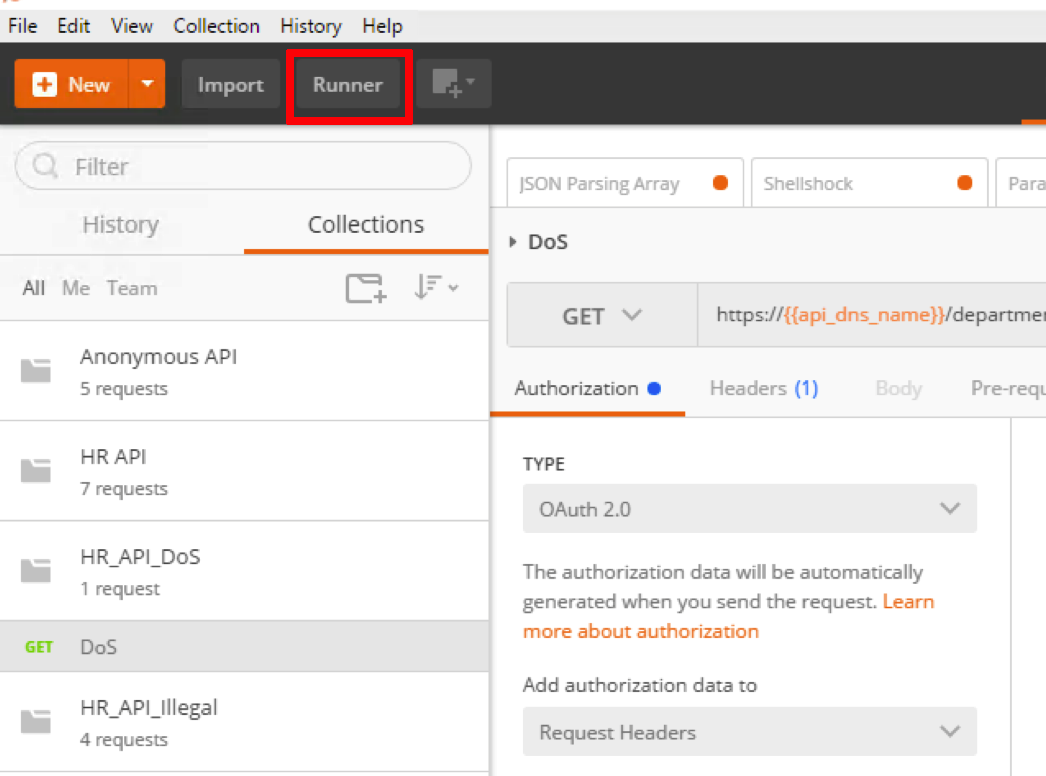Click the magnifier icon in Filter box

pos(45,165)
